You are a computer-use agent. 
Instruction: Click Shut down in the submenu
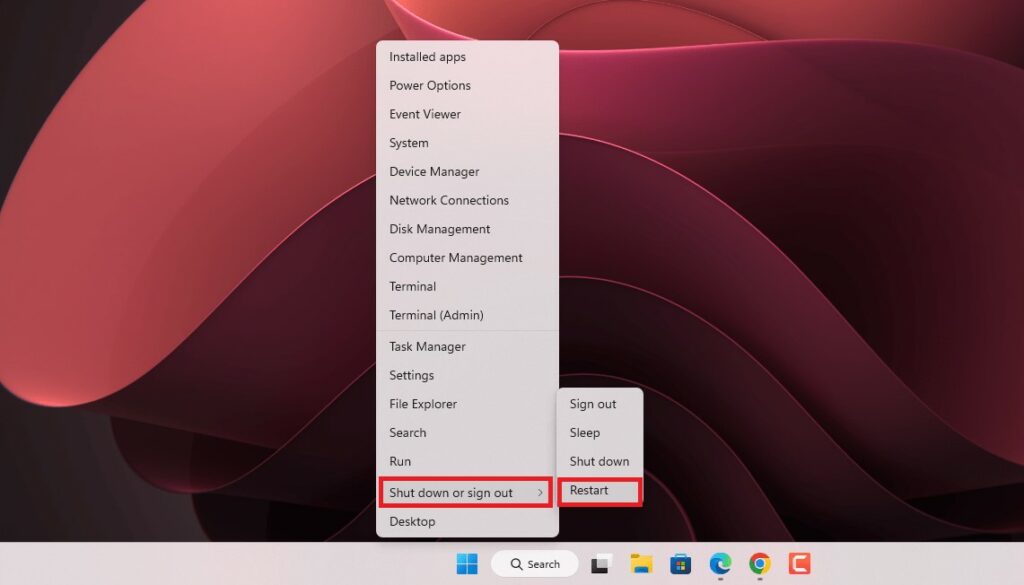pyautogui.click(x=600, y=462)
